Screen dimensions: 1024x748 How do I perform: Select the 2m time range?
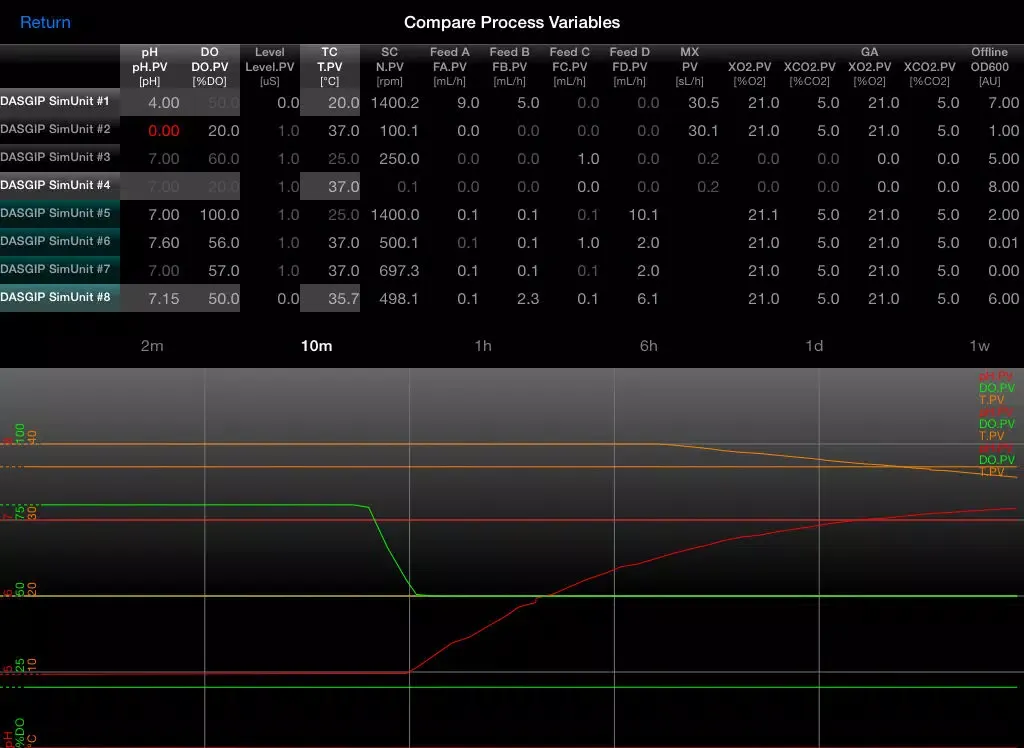(152, 346)
